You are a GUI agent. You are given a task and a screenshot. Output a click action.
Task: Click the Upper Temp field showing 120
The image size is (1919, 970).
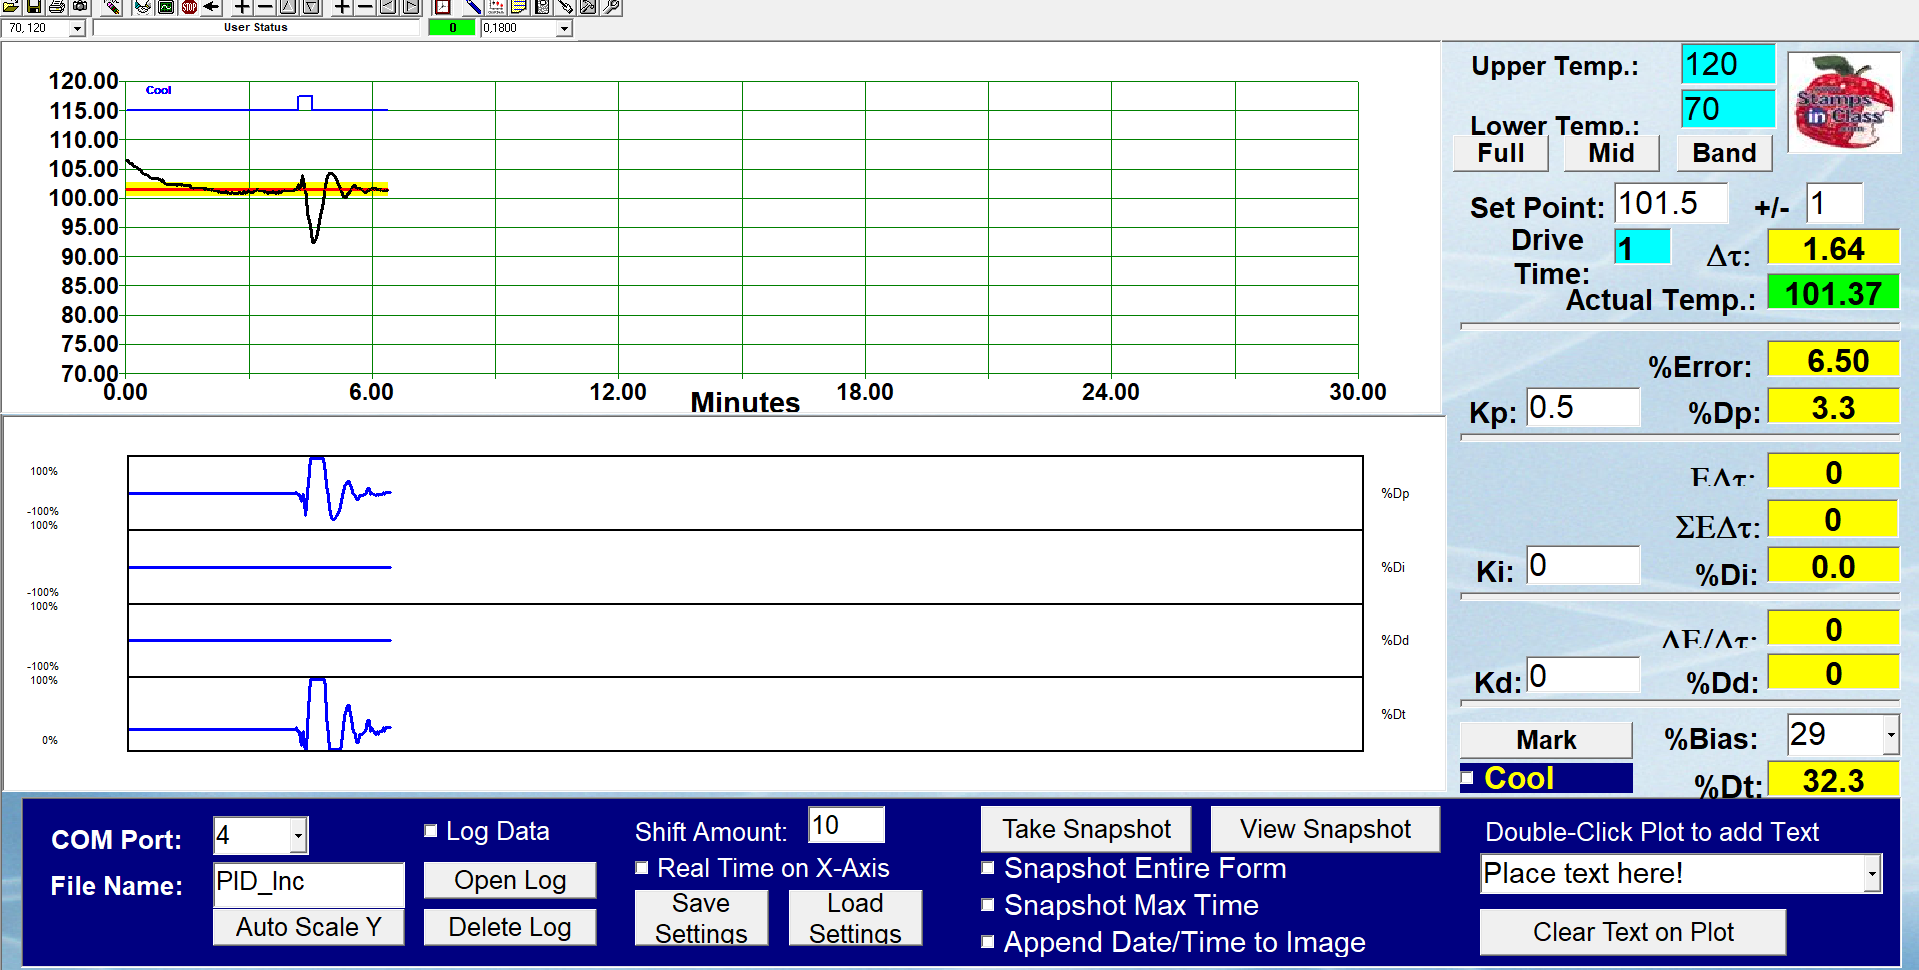1728,64
